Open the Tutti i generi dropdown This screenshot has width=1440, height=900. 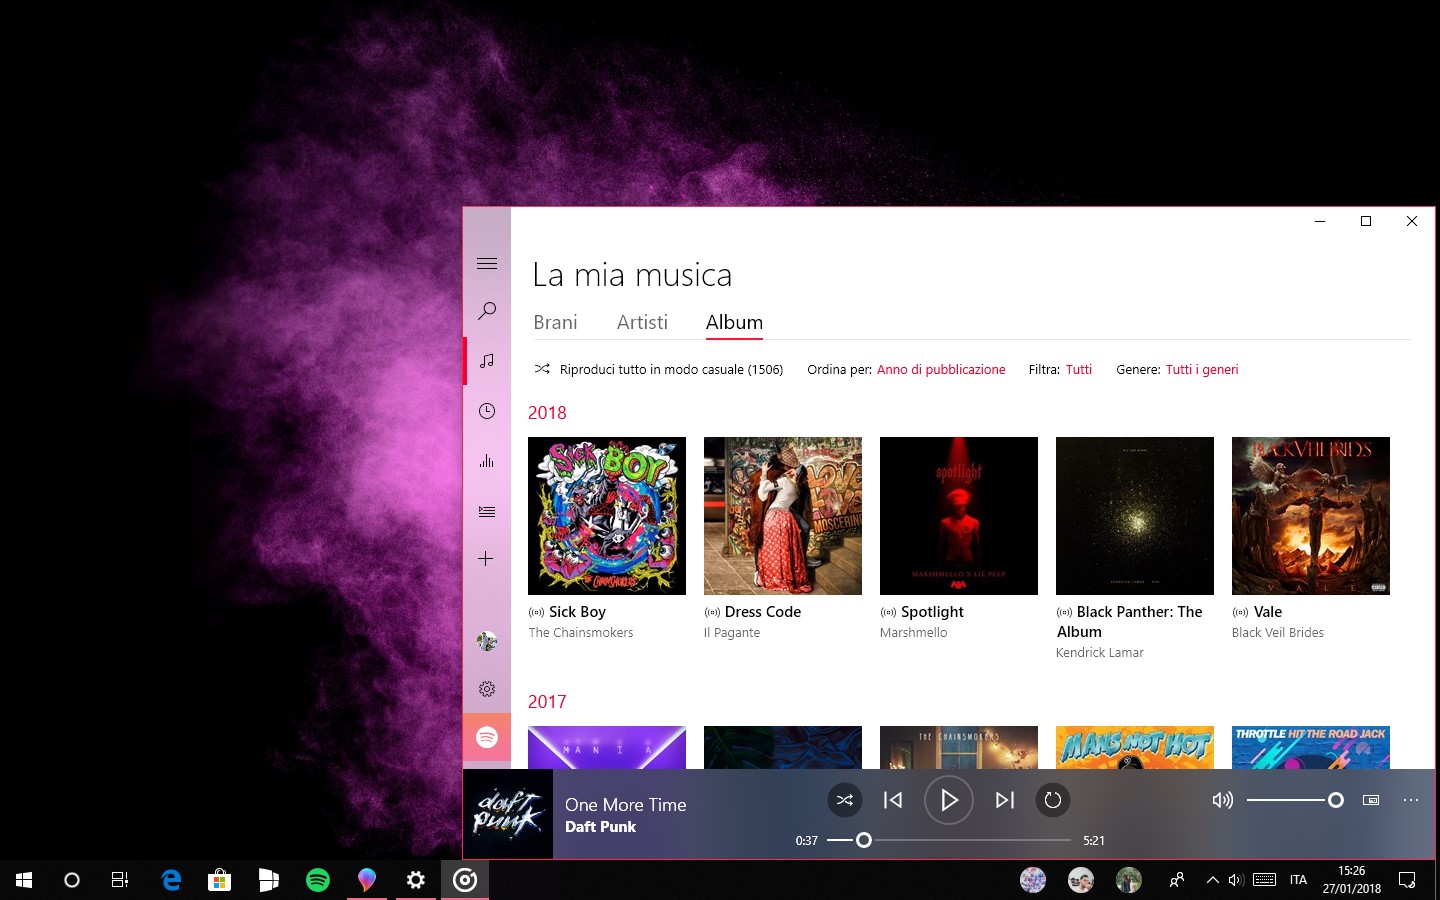pyautogui.click(x=1202, y=369)
